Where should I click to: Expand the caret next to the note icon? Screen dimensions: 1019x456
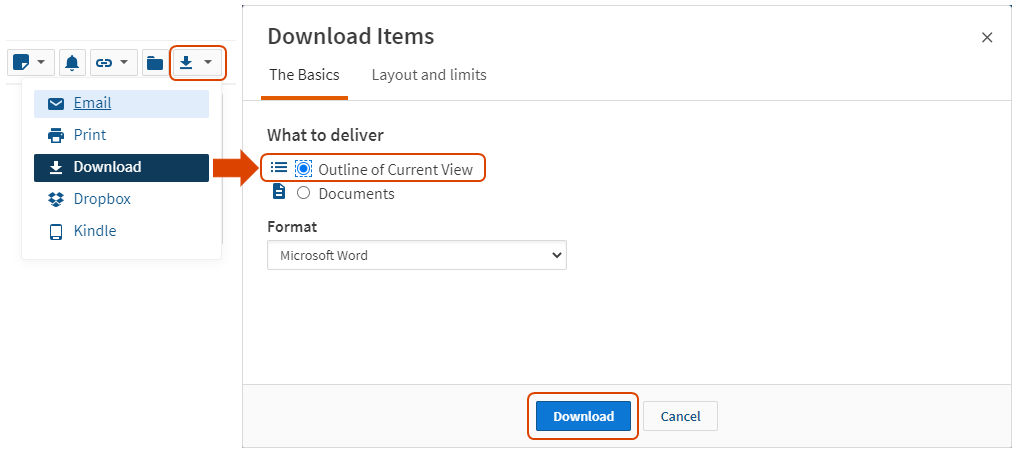tap(42, 63)
